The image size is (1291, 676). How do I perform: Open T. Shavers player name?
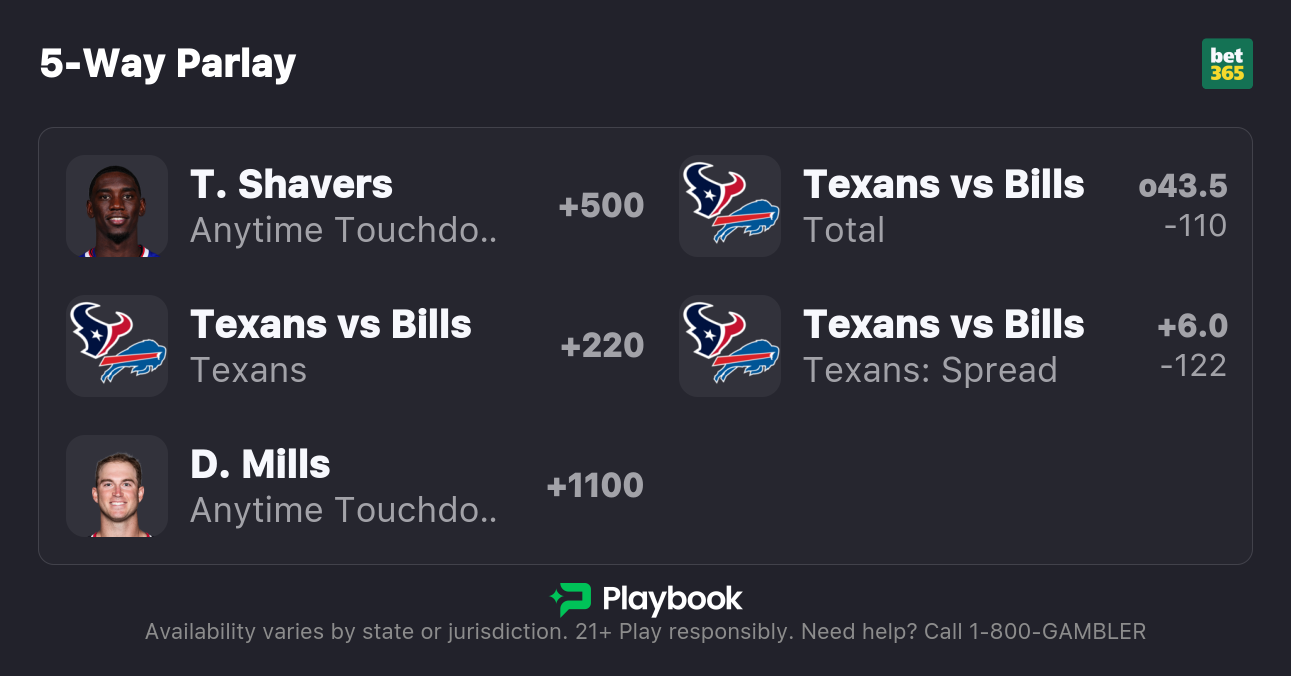291,185
